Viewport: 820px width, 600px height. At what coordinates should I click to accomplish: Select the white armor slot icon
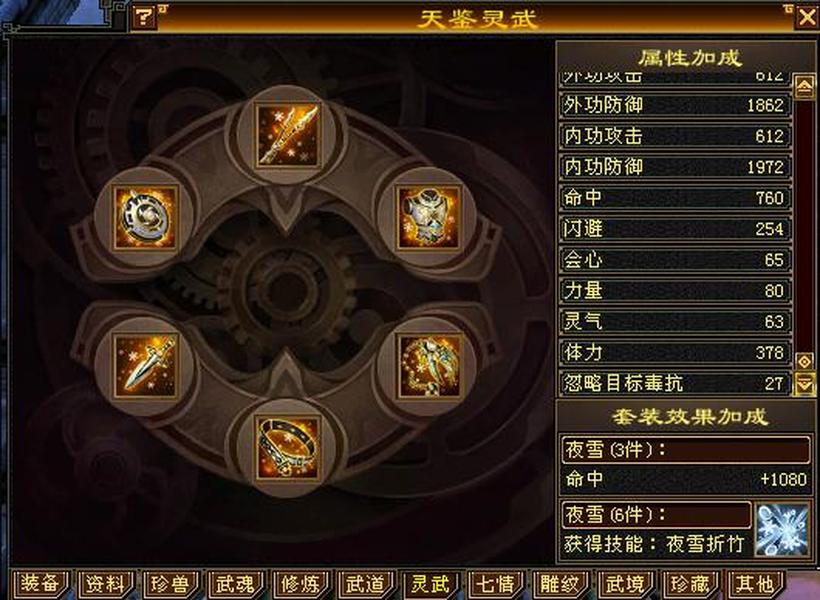pos(429,217)
